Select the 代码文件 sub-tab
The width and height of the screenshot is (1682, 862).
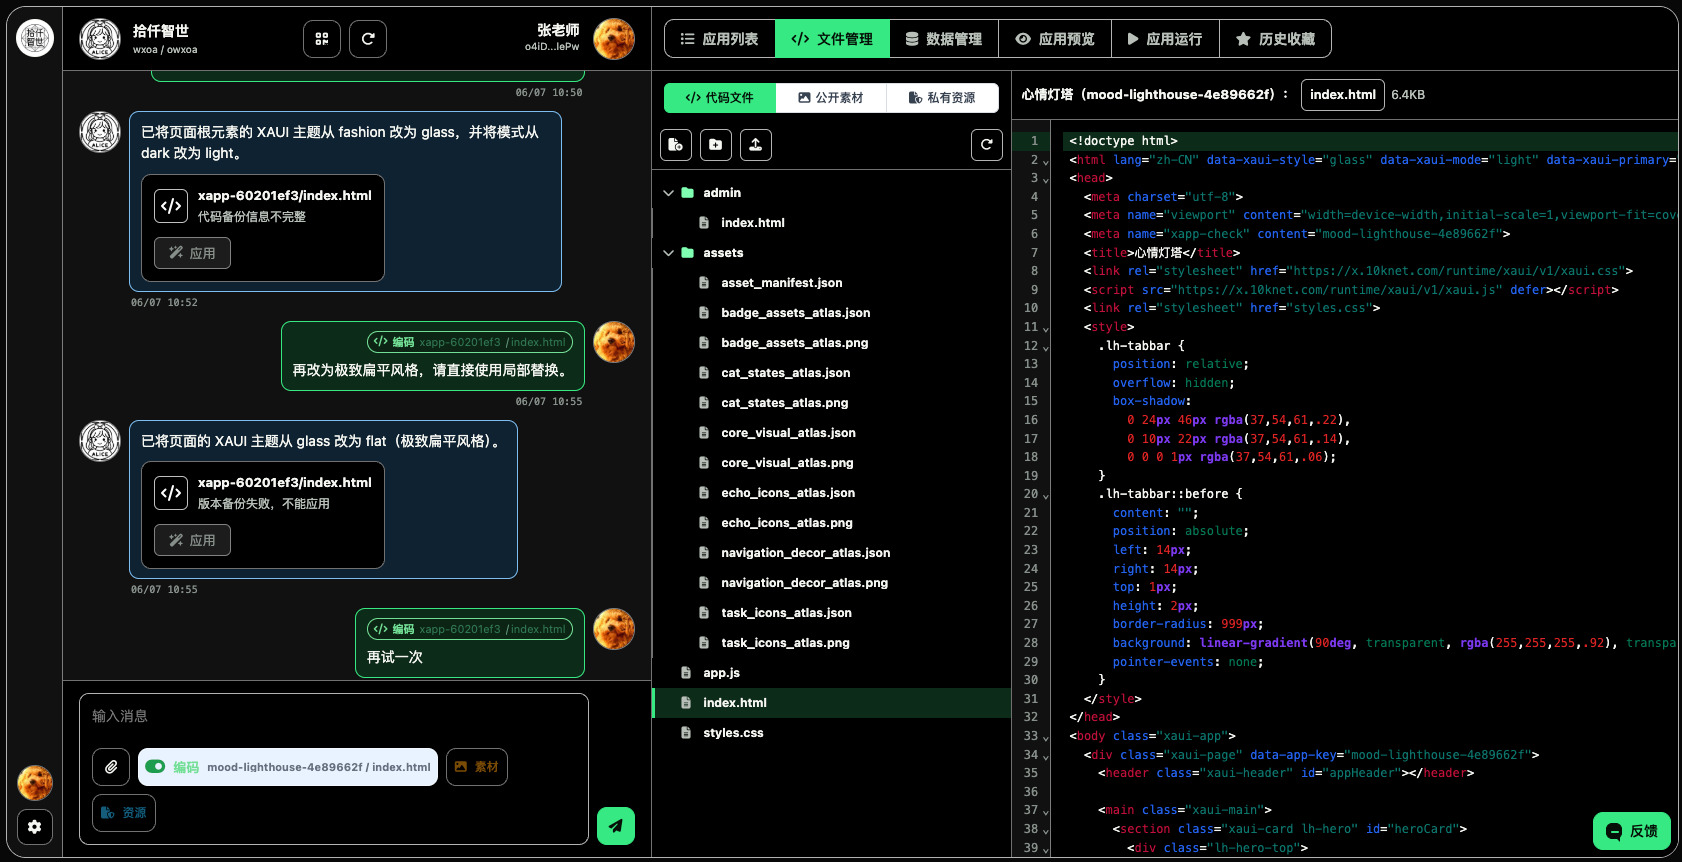tap(720, 97)
